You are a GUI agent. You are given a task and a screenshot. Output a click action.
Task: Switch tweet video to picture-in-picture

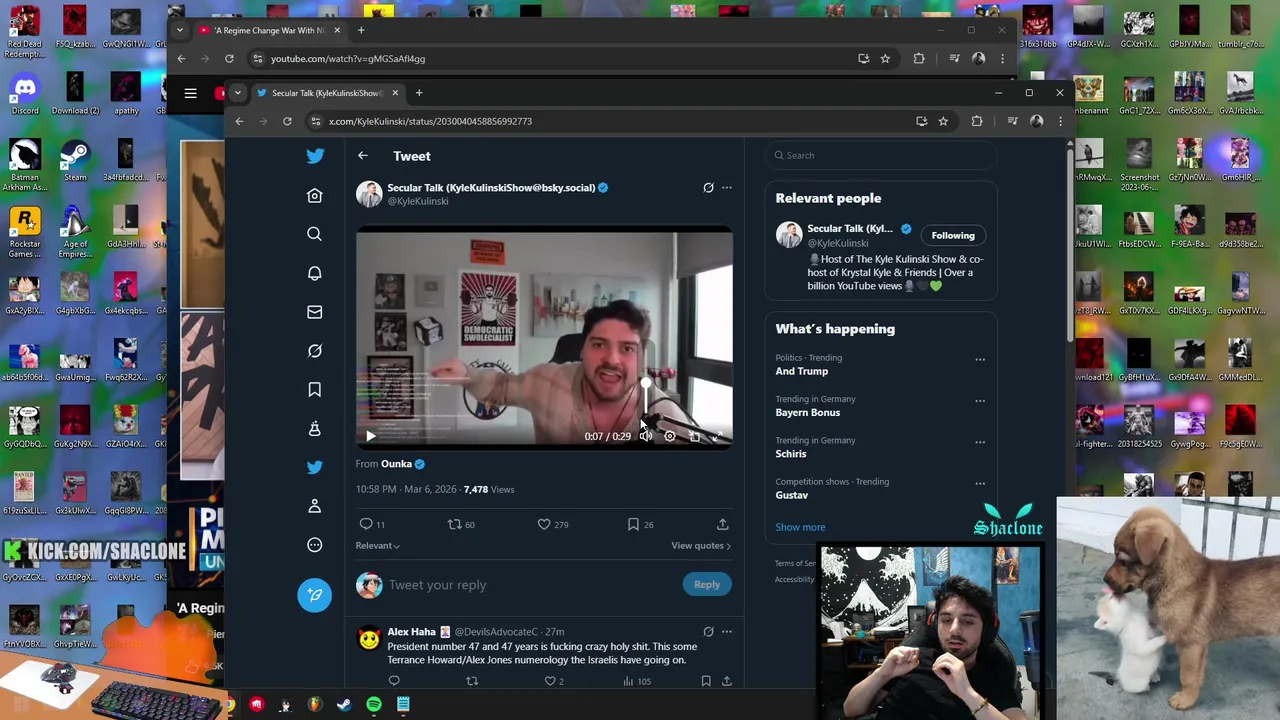695,436
